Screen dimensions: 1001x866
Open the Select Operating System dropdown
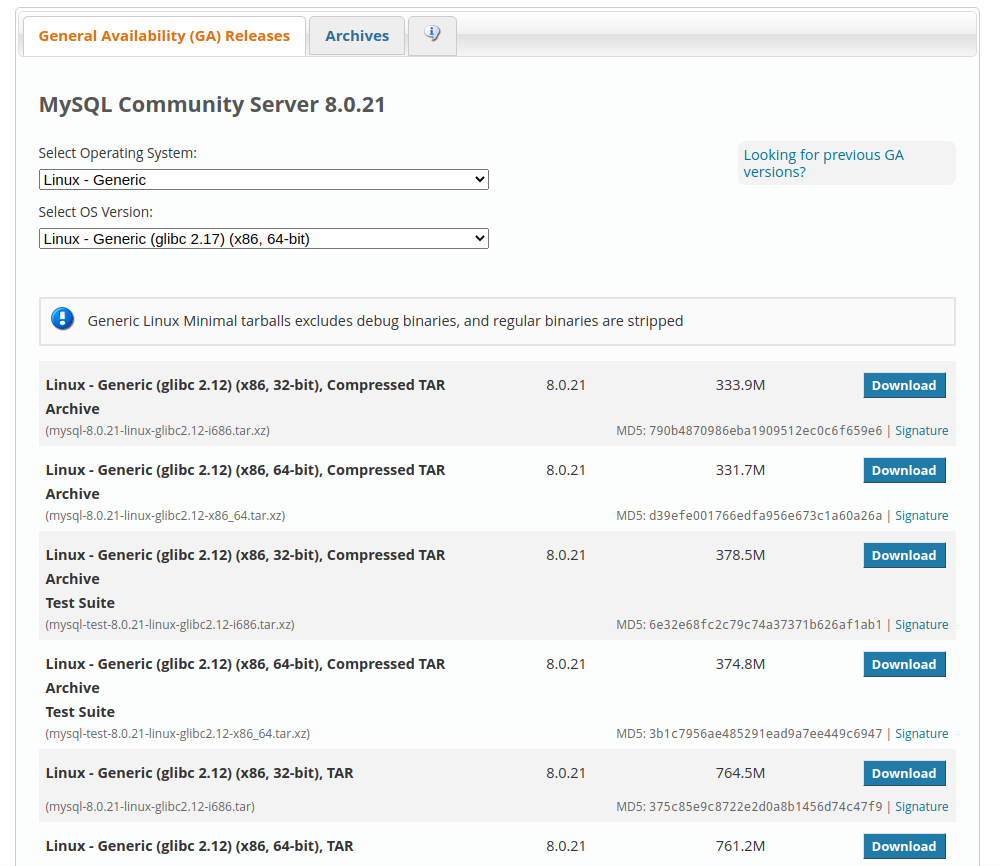point(264,180)
